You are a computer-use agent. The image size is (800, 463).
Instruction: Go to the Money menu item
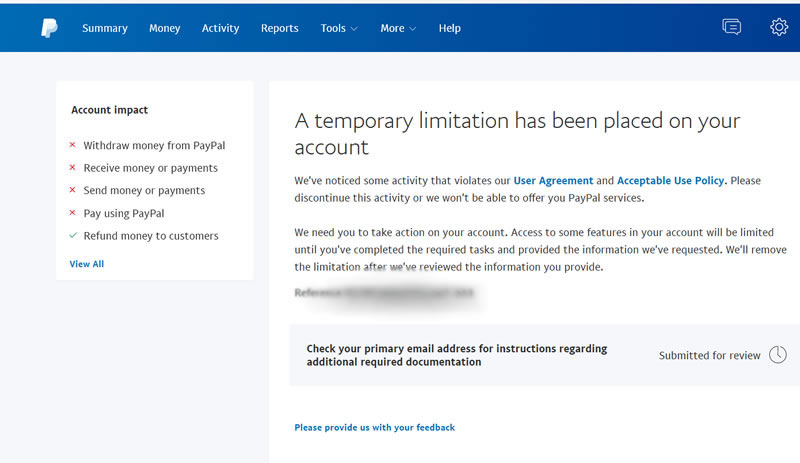click(164, 28)
